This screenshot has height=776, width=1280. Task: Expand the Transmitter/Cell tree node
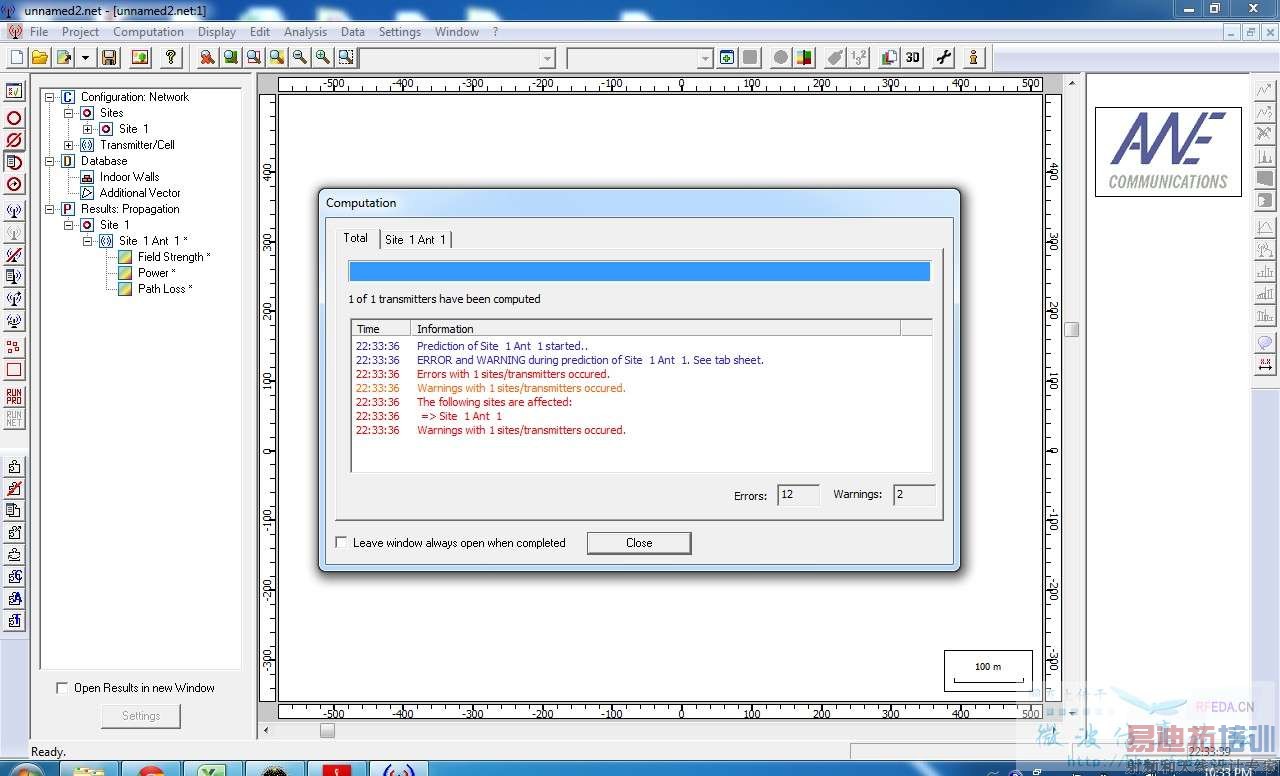(x=69, y=145)
